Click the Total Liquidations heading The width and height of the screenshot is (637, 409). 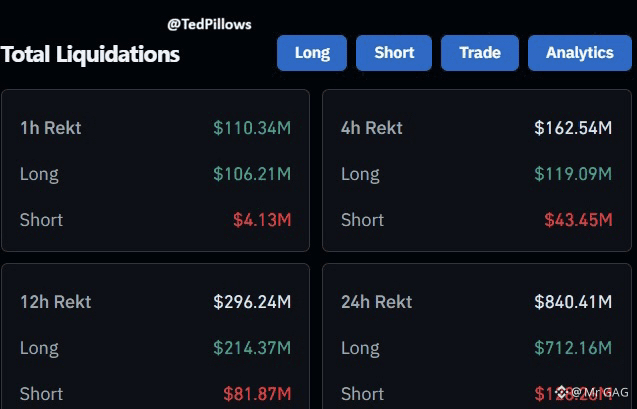pyautogui.click(x=90, y=54)
